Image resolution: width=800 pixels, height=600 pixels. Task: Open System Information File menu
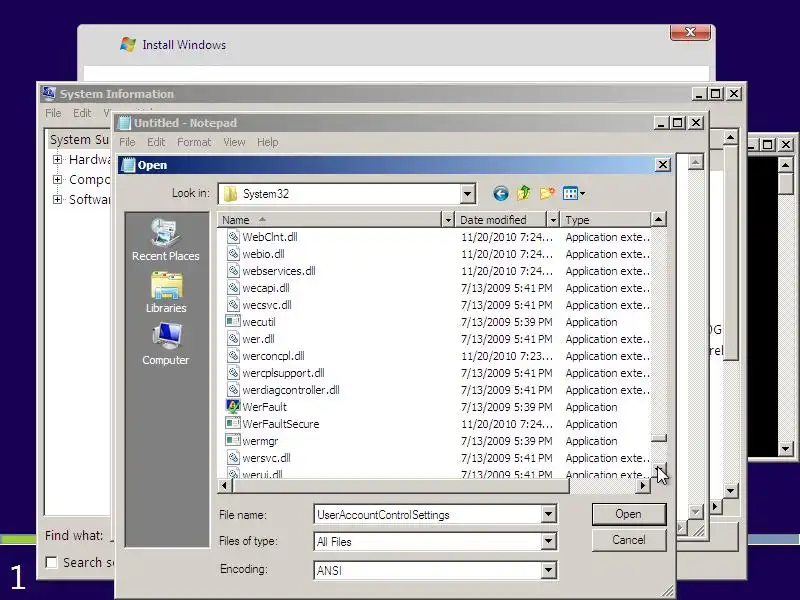53,113
